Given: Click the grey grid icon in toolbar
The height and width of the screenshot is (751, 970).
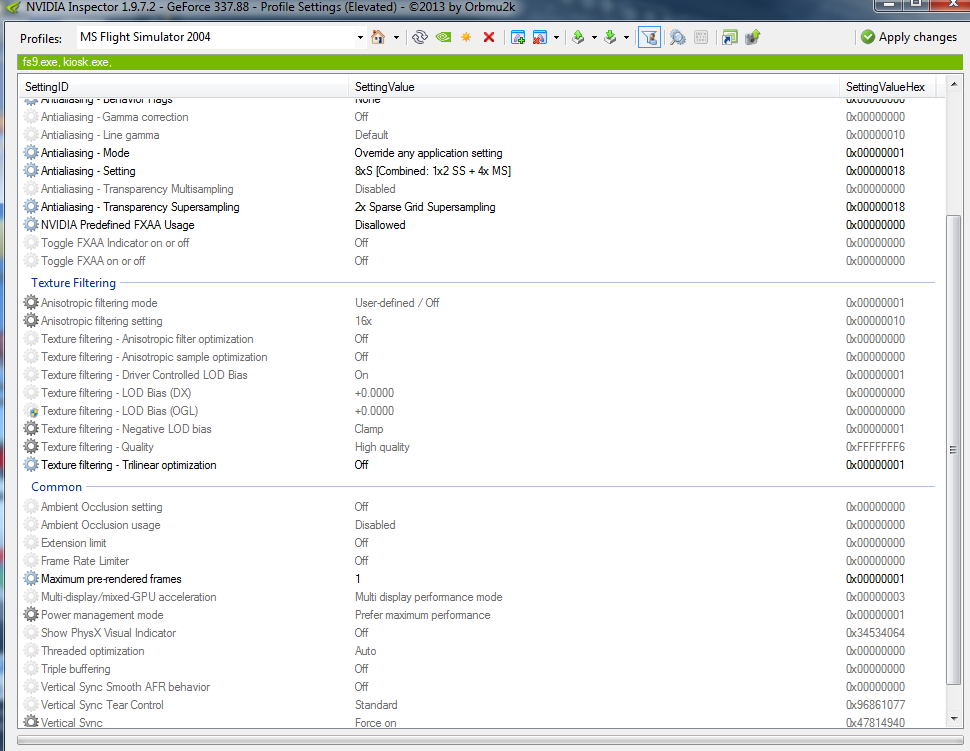Looking at the screenshot, I should [x=701, y=37].
